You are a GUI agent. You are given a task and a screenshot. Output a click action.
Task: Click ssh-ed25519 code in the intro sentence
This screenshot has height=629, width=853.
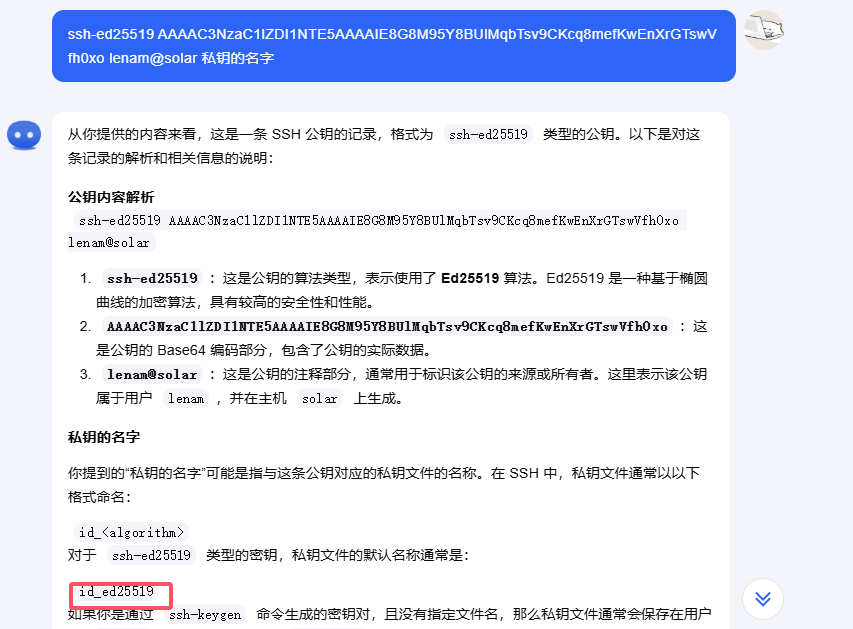[x=488, y=134]
